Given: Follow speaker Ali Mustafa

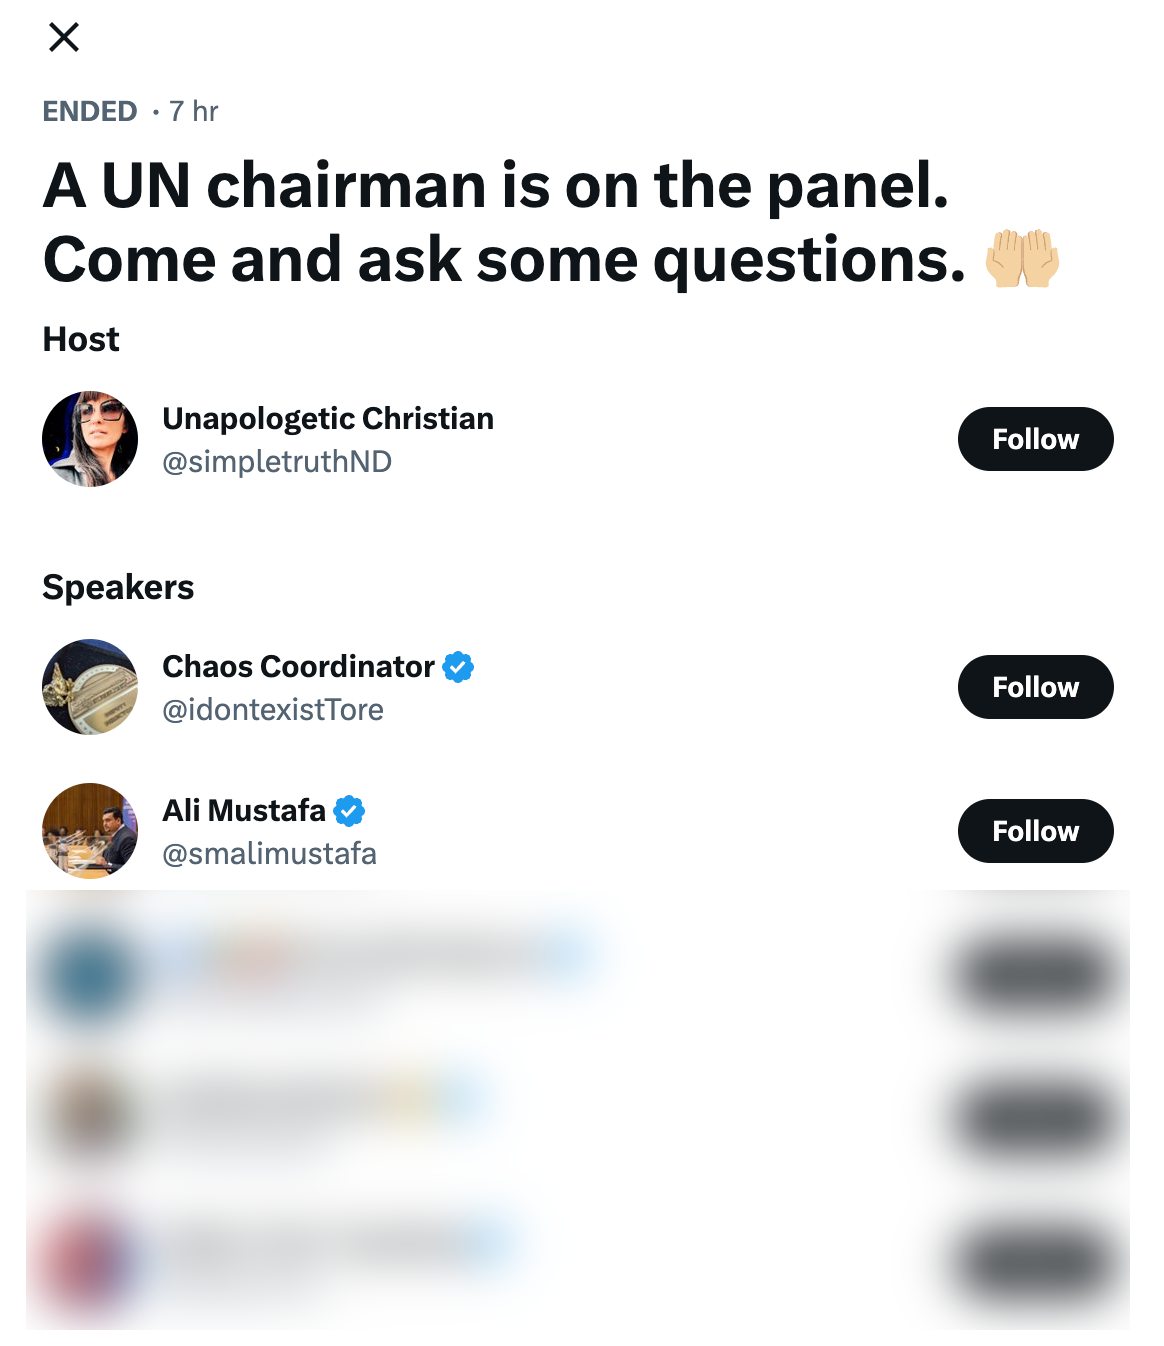Looking at the screenshot, I should click(1035, 830).
